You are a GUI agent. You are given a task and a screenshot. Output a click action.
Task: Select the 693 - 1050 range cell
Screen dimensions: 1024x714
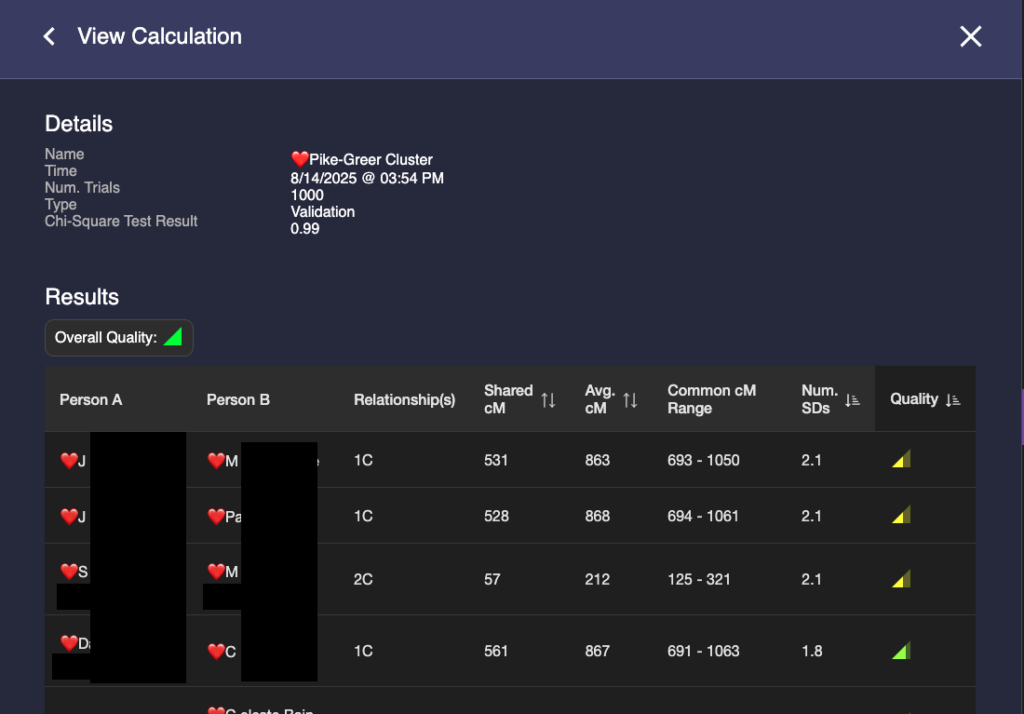click(703, 460)
